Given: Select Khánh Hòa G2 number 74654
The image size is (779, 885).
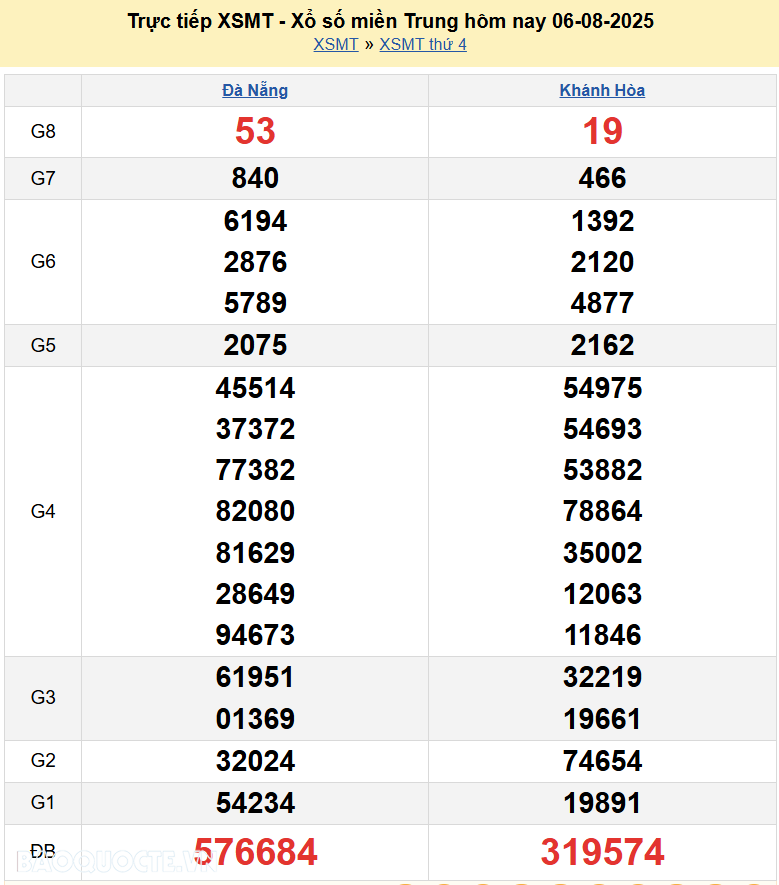Looking at the screenshot, I should click(602, 761).
